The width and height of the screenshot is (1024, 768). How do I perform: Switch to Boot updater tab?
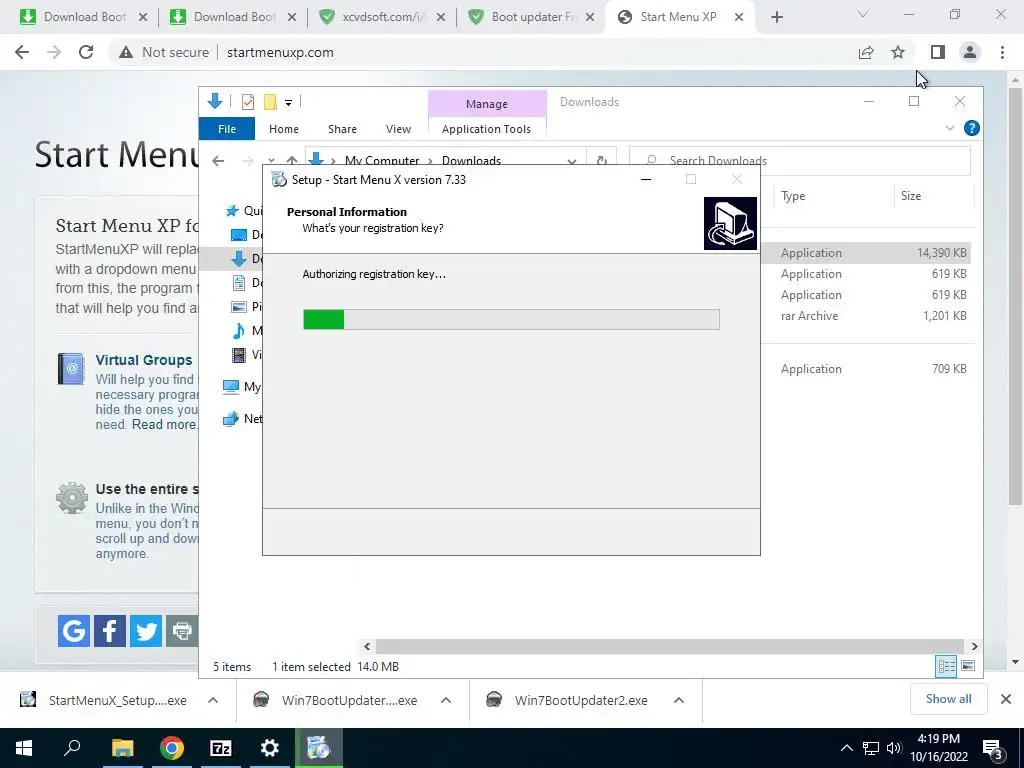532,17
